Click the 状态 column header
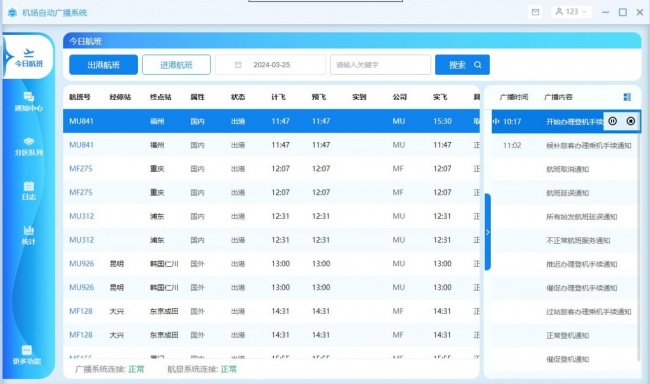The image size is (650, 384). [x=238, y=97]
